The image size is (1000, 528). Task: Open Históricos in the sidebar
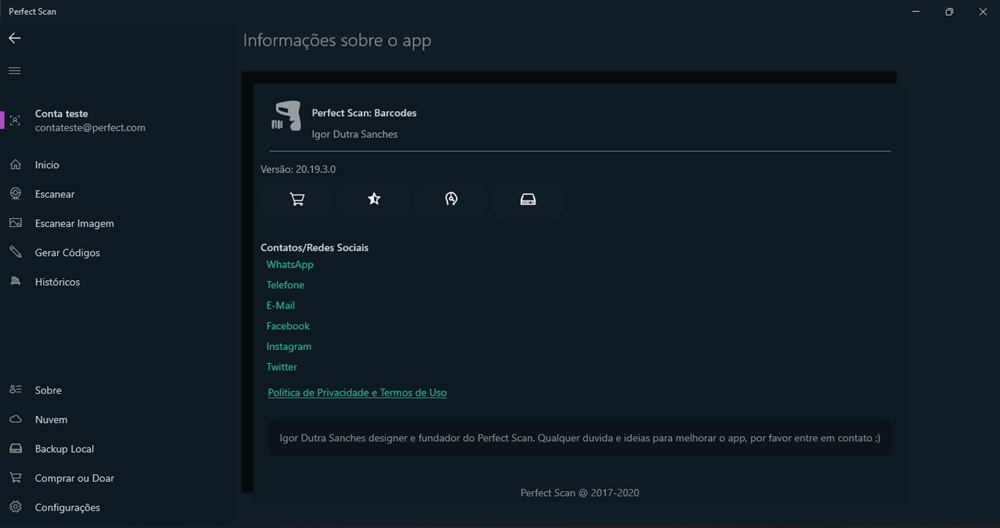[117, 282]
